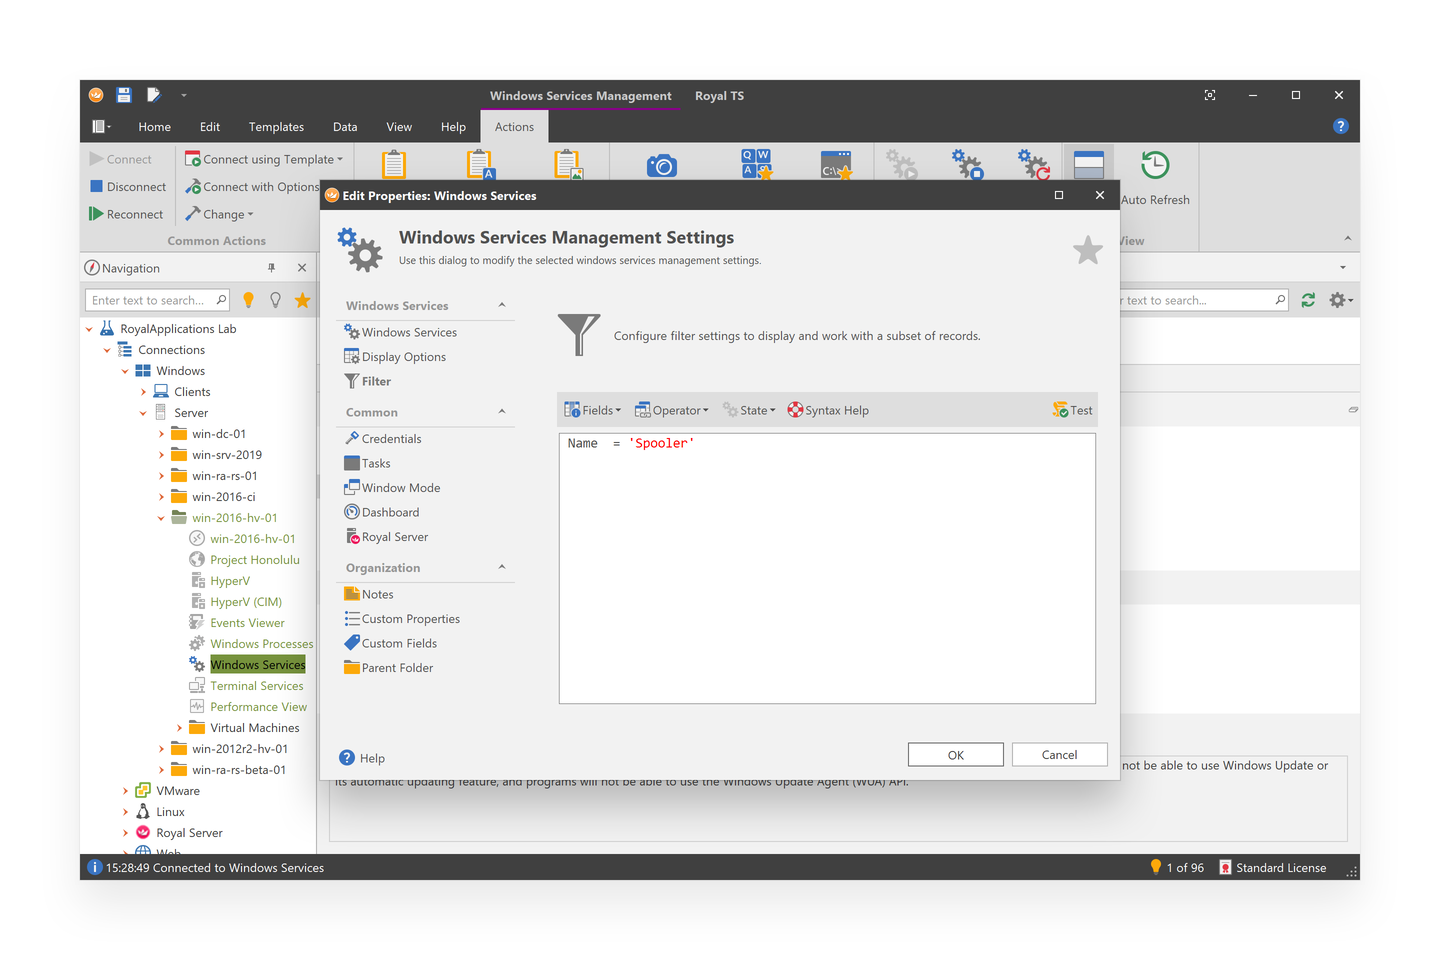1440x960 pixels.
Task: Click the Cancel button
Action: (1059, 755)
